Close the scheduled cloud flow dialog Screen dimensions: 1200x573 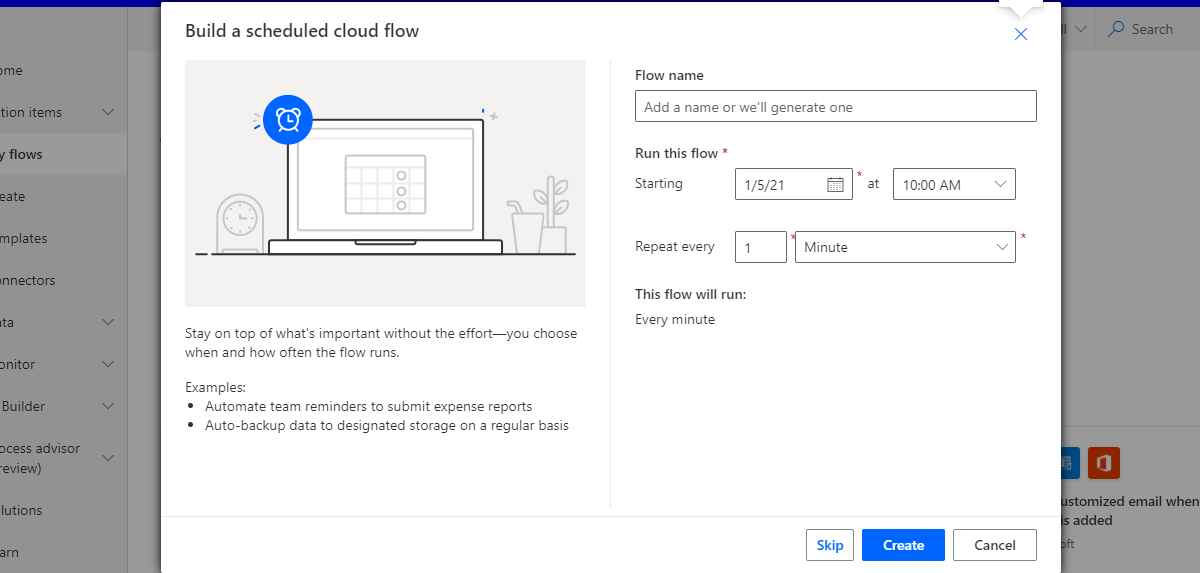tap(1020, 34)
